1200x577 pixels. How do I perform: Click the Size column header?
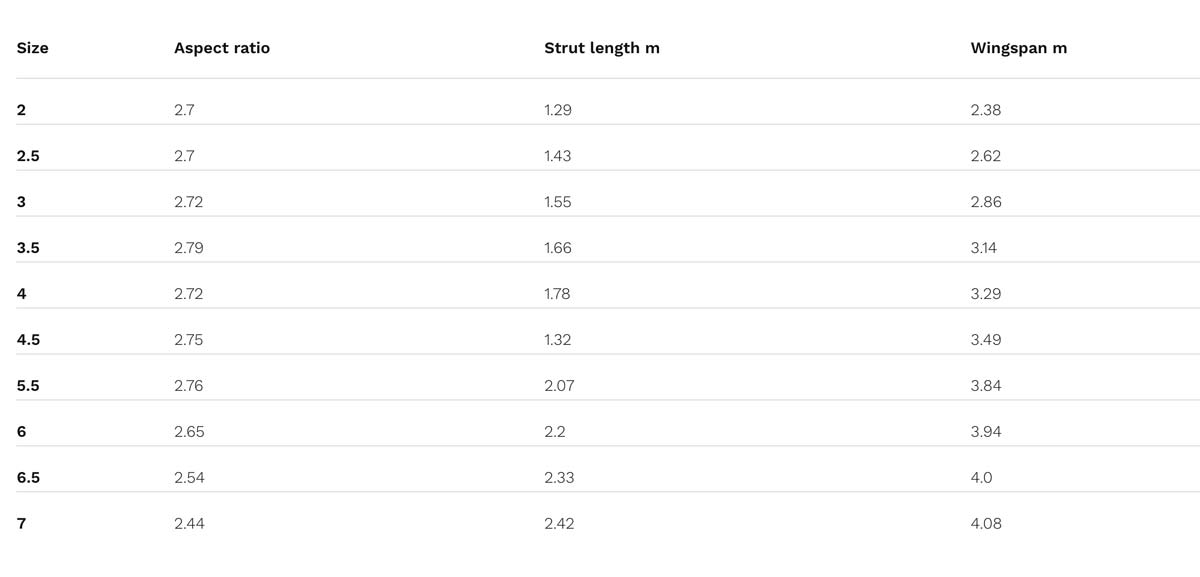[33, 48]
